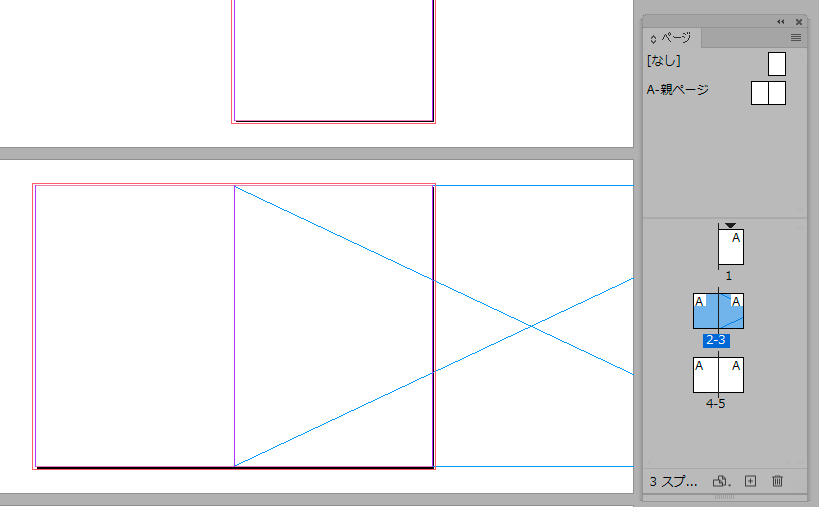
Task: Delete selected pages with trash icon
Action: [x=777, y=481]
